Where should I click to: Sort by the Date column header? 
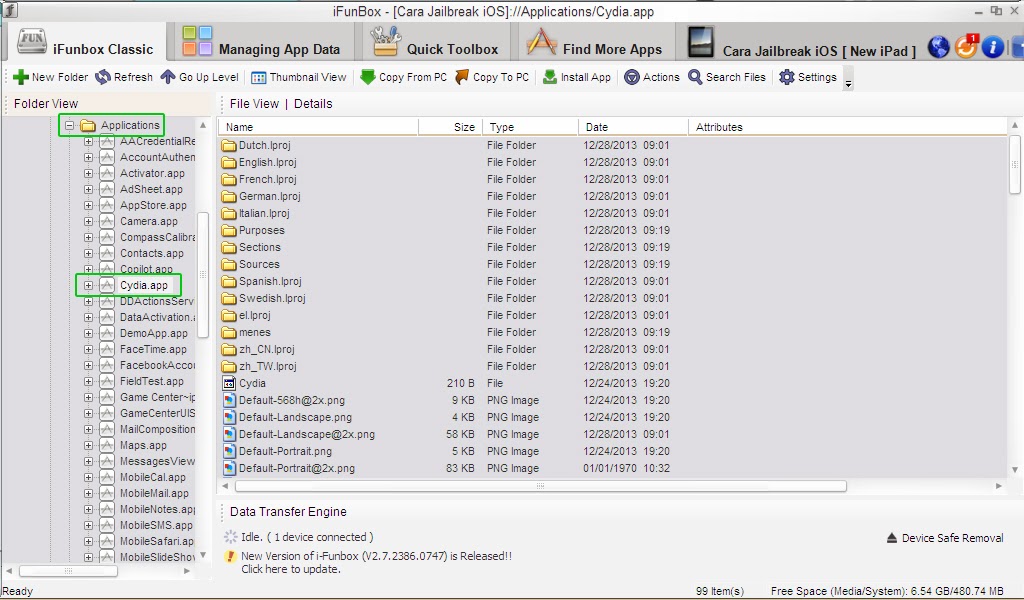click(633, 127)
